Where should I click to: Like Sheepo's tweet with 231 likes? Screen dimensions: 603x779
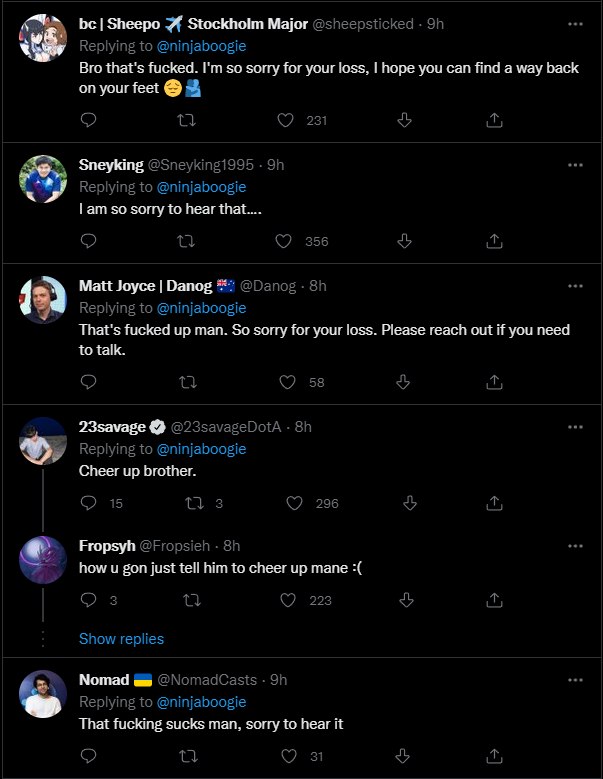coord(286,120)
